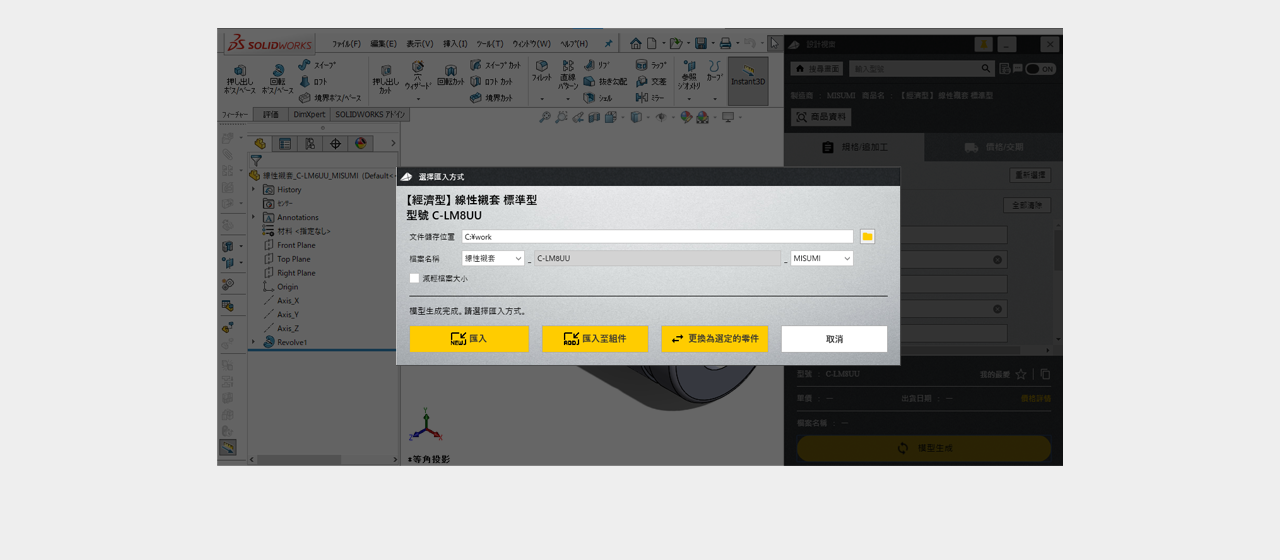Click the Home icon in top toolbar
1280x560 pixels.
(x=635, y=43)
